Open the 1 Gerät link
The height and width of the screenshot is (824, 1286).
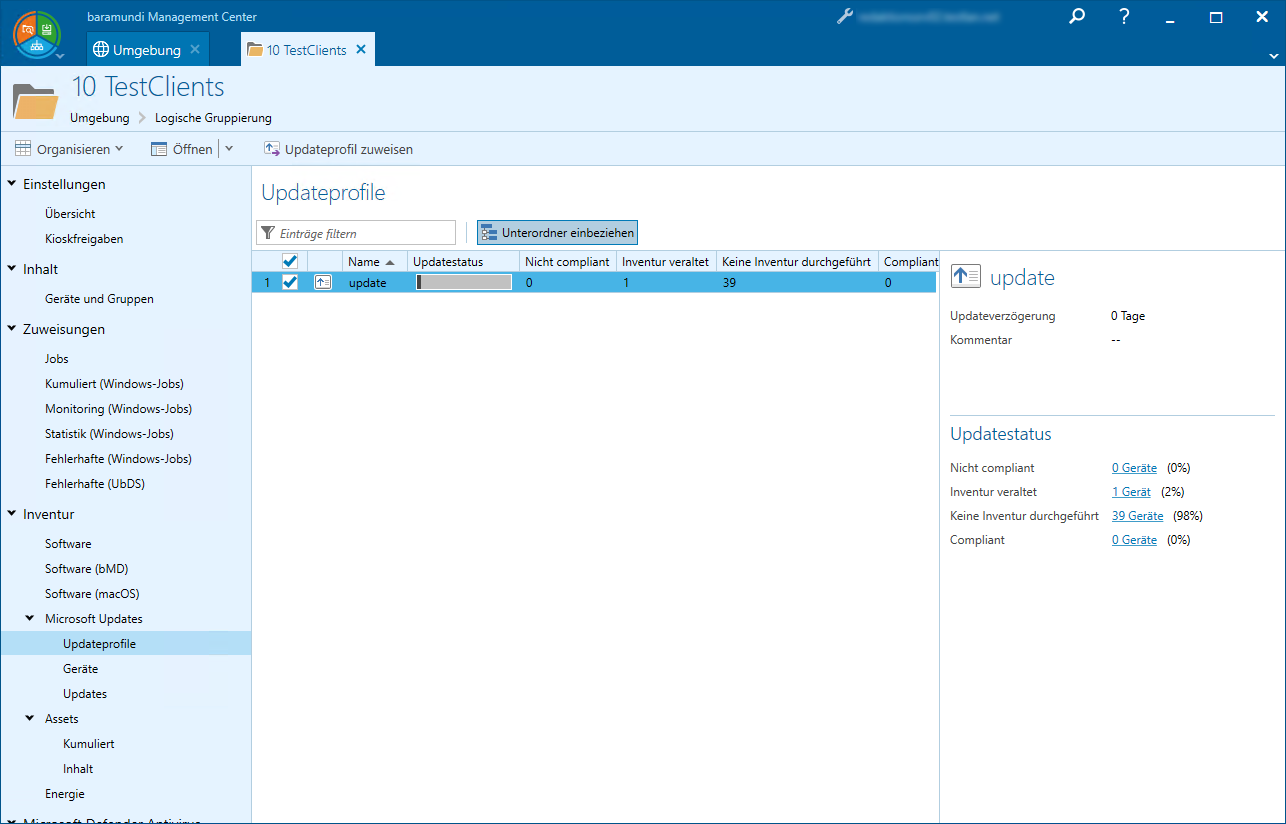point(1131,492)
